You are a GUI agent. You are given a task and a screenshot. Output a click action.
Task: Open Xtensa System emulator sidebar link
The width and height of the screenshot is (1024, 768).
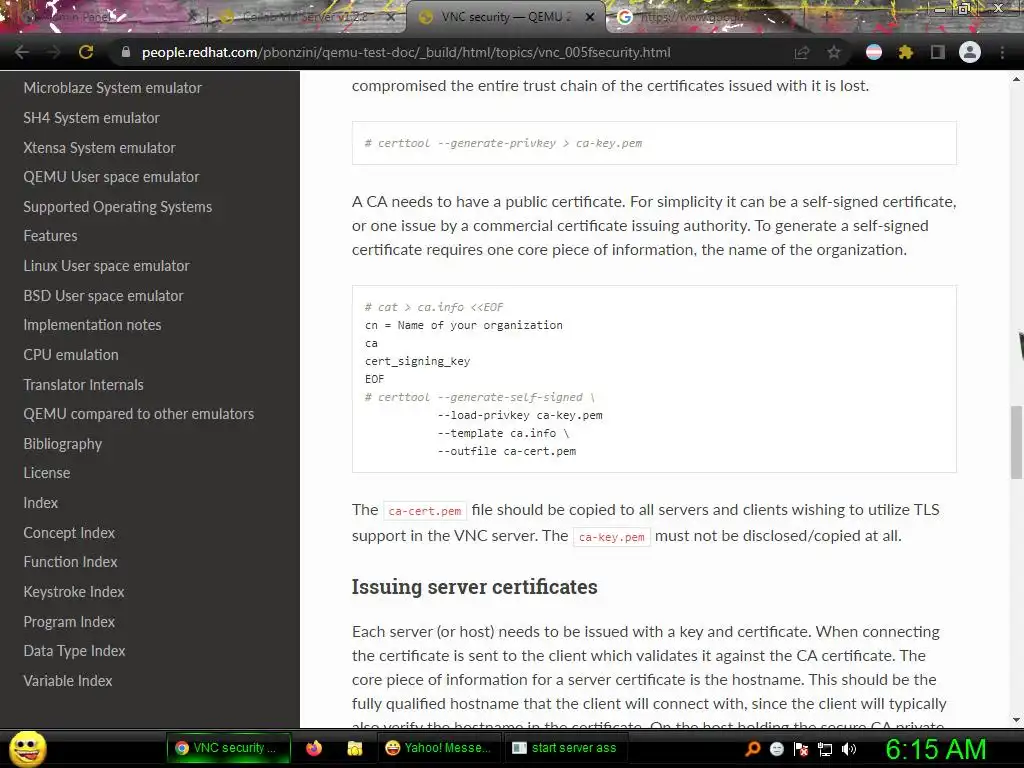99,148
